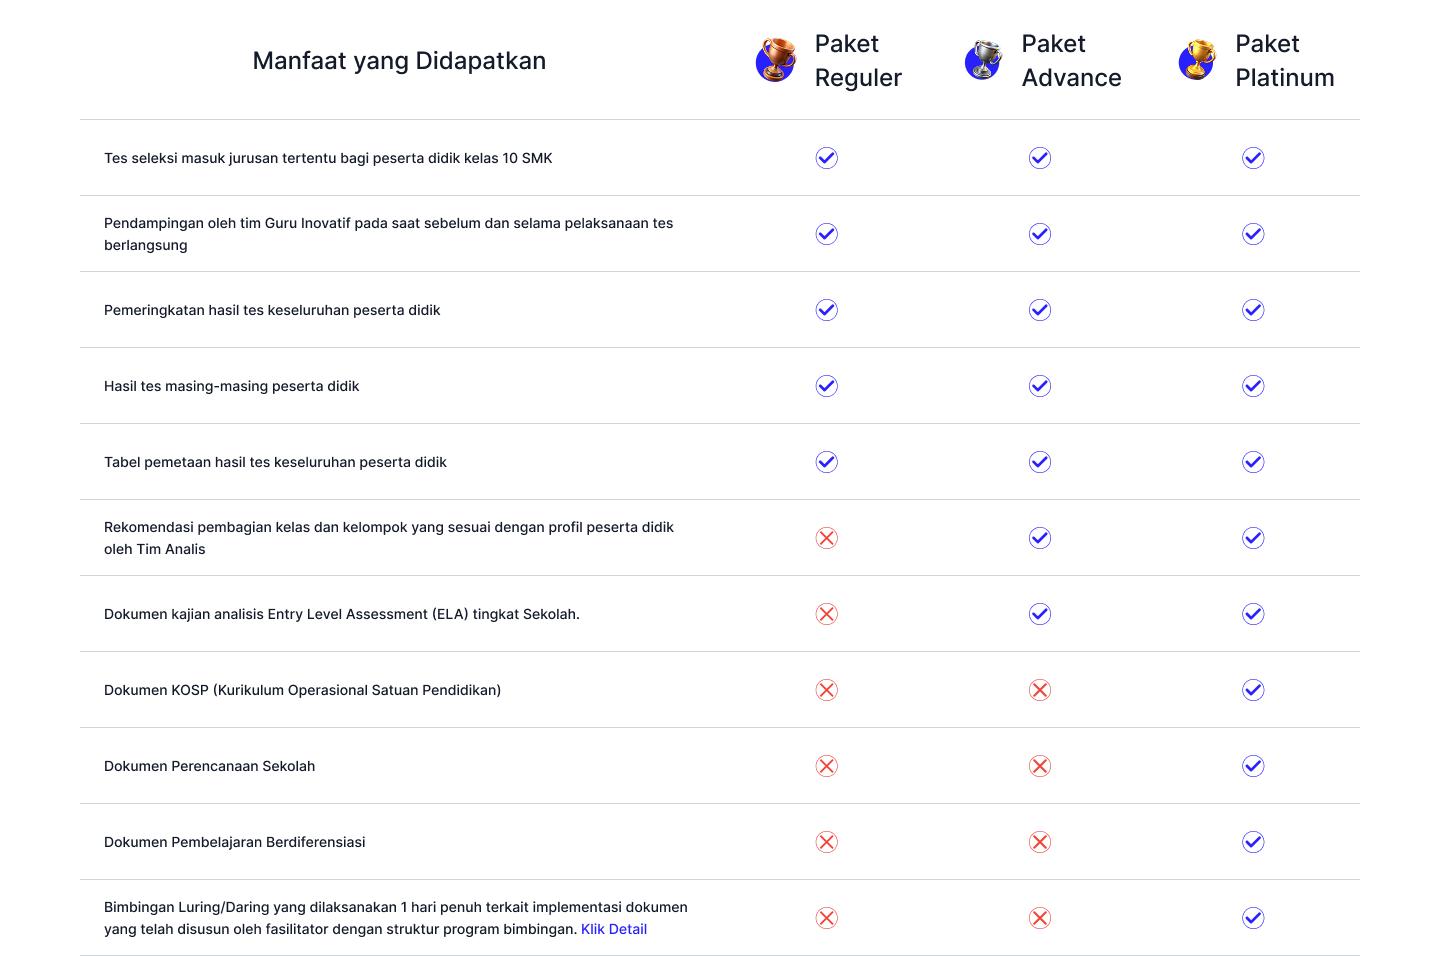Image resolution: width=1440 pixels, height=956 pixels.
Task: Click Platinum checkmark for Bimbingan Luring/Daring row
Action: [x=1253, y=918]
